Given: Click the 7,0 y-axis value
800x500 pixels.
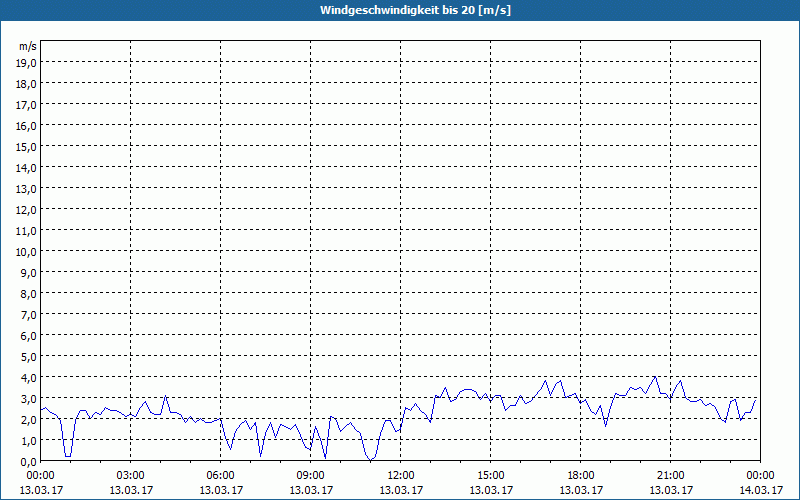Looking at the screenshot, I should 30,315.
